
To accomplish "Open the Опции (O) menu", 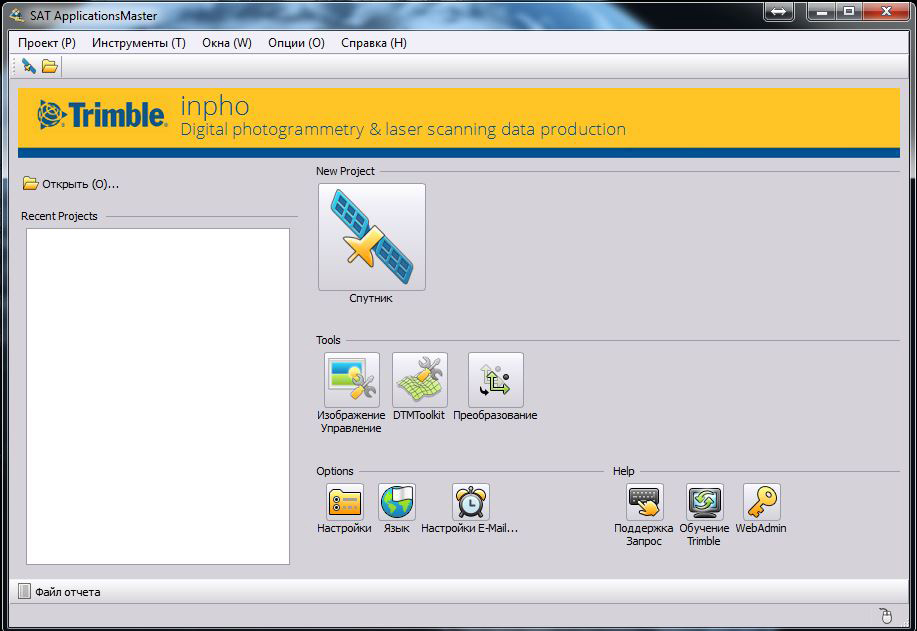I will coord(297,43).
